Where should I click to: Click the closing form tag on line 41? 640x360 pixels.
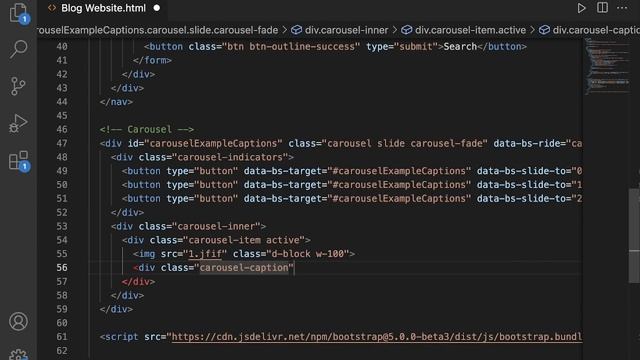point(152,60)
